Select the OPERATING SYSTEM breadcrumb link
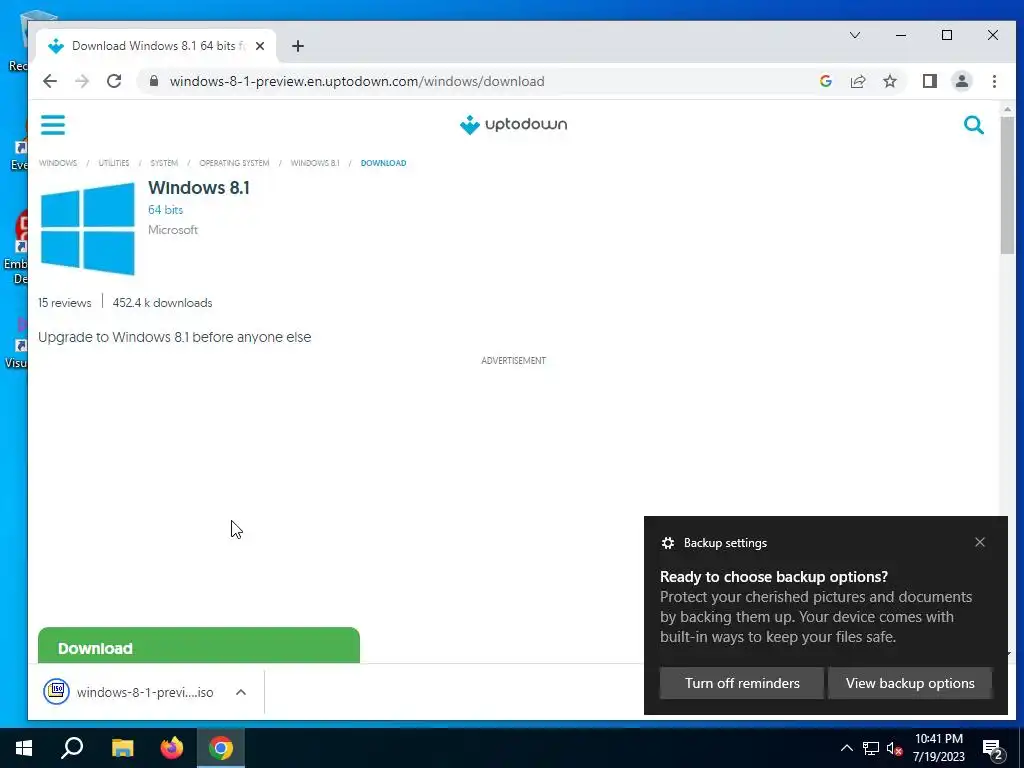1024x768 pixels. coord(234,163)
